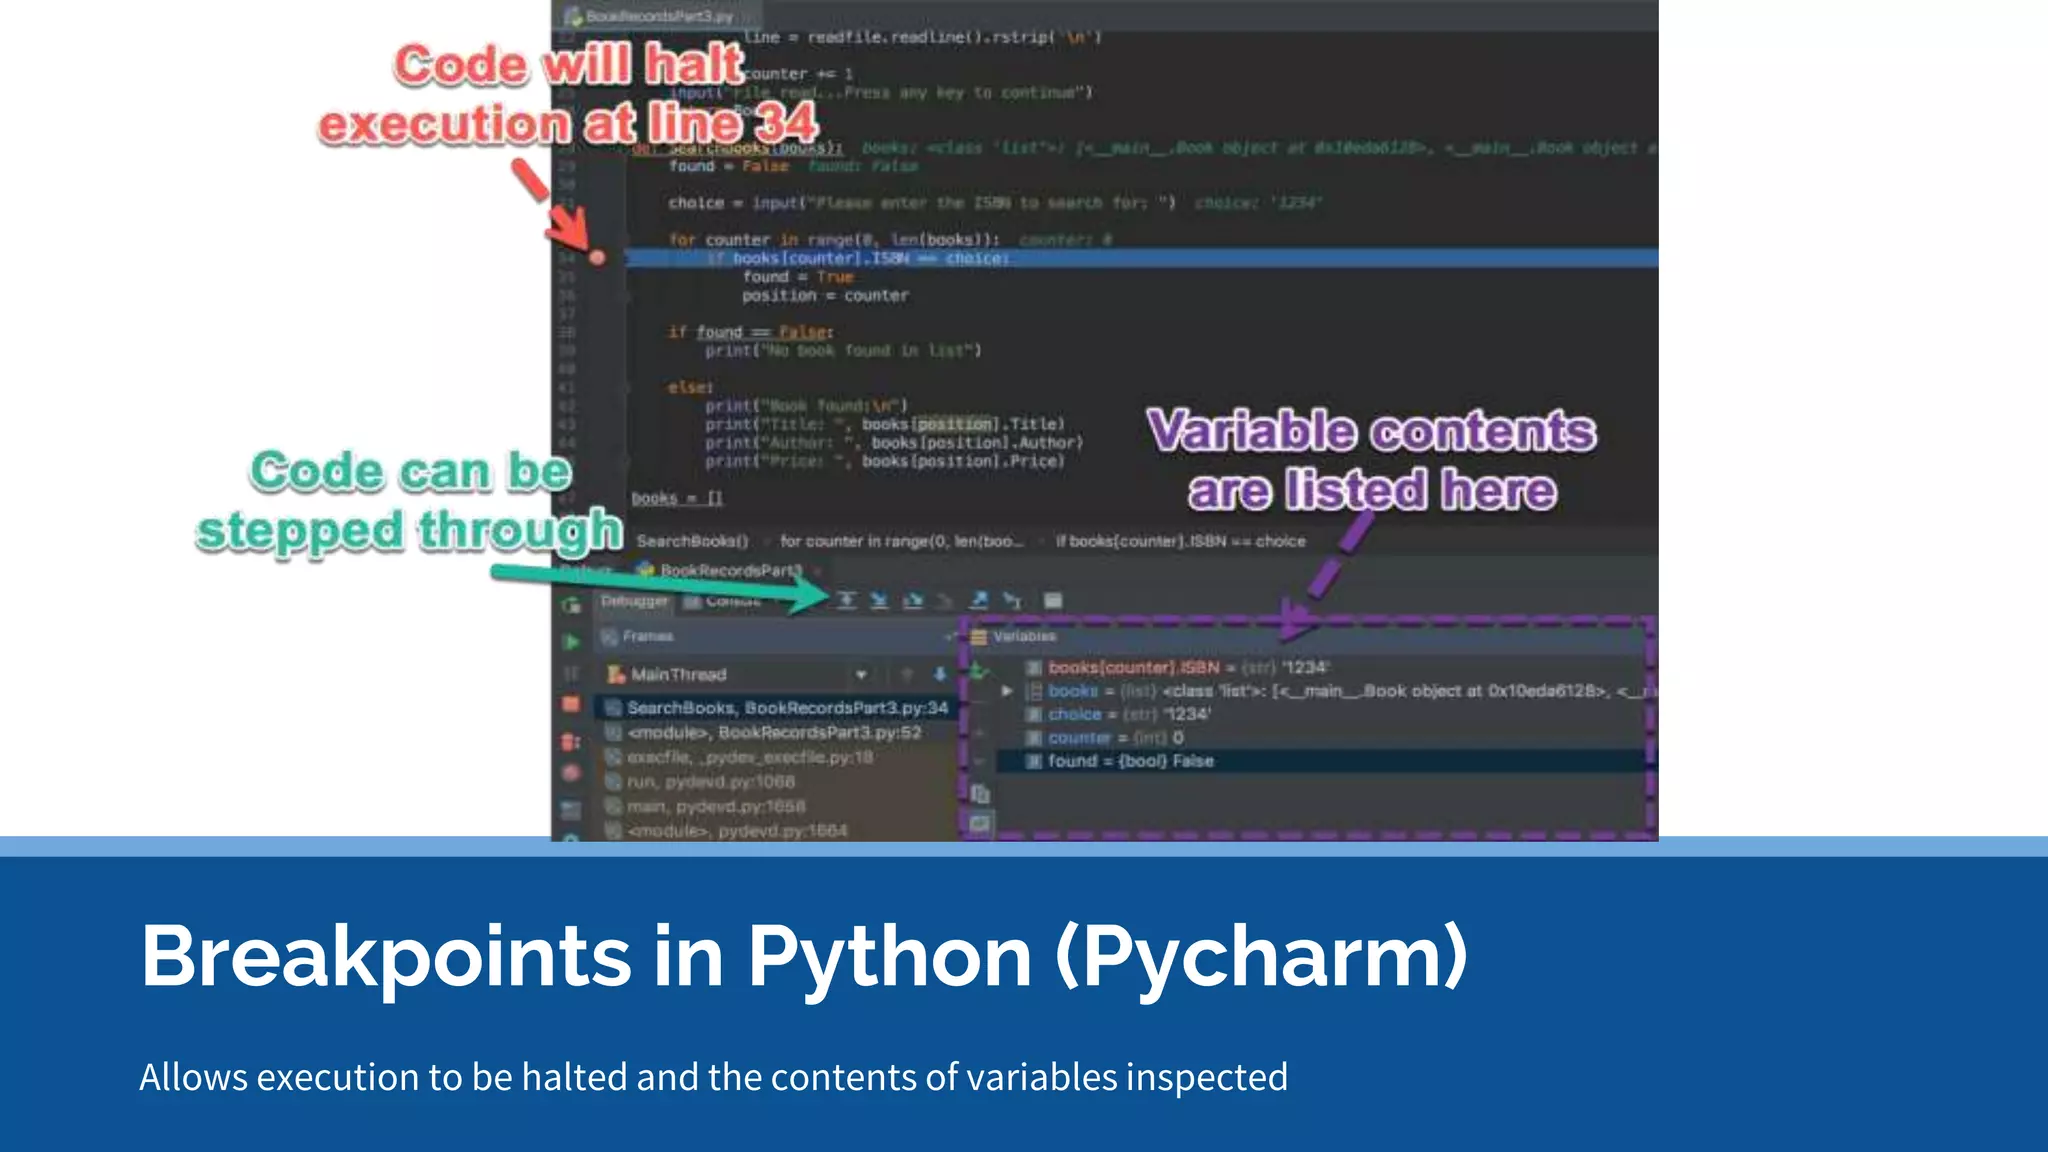Click subtitle 'Allows execution to be halted...'
2048x1152 pixels.
(x=713, y=1078)
